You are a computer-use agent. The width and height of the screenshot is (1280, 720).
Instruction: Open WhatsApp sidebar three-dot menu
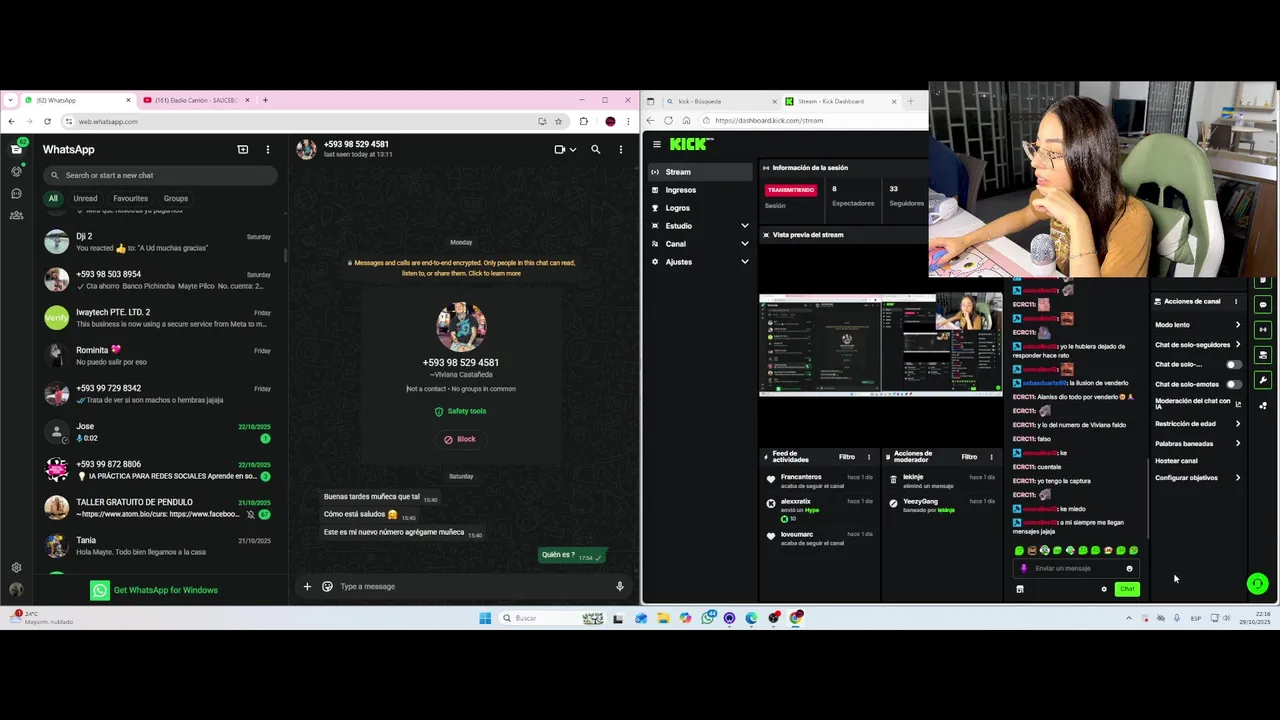click(267, 149)
